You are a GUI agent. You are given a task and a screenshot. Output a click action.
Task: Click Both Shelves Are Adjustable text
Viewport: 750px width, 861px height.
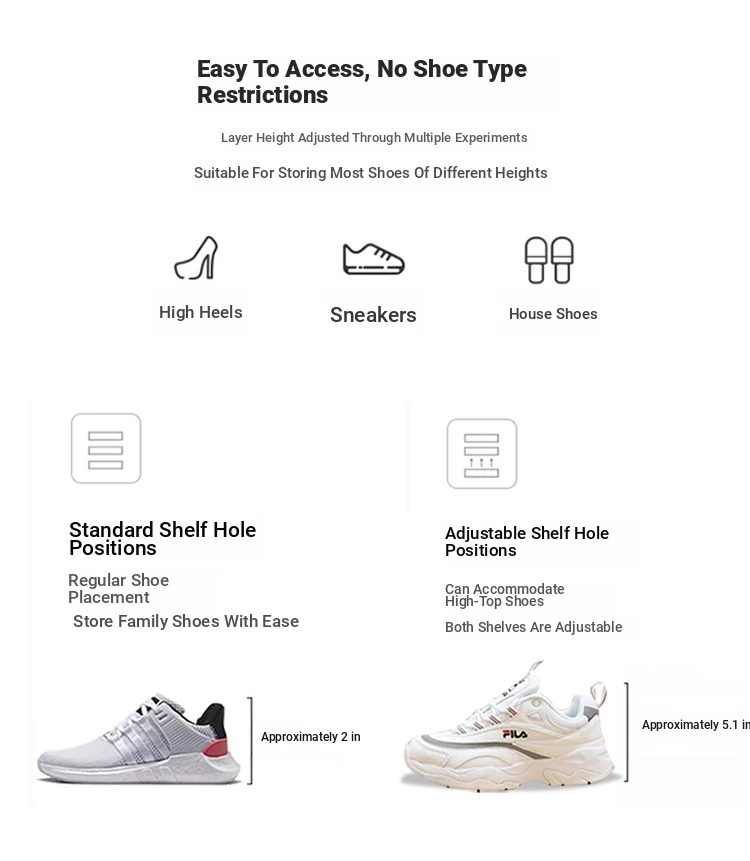coord(534,627)
